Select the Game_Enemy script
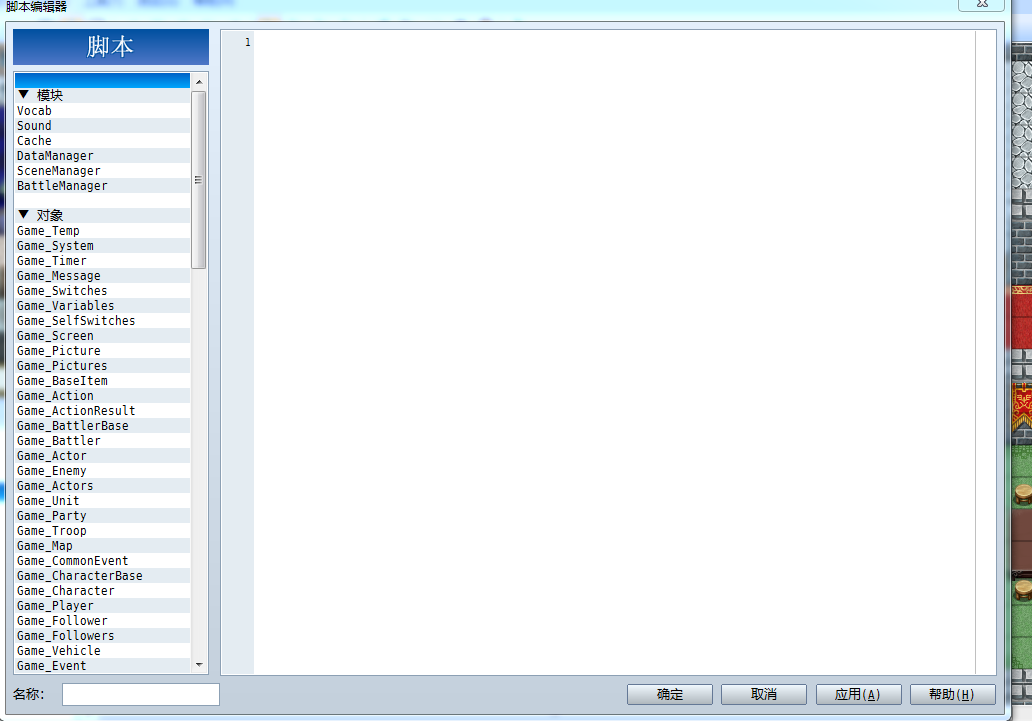The width and height of the screenshot is (1032, 721). (102, 471)
